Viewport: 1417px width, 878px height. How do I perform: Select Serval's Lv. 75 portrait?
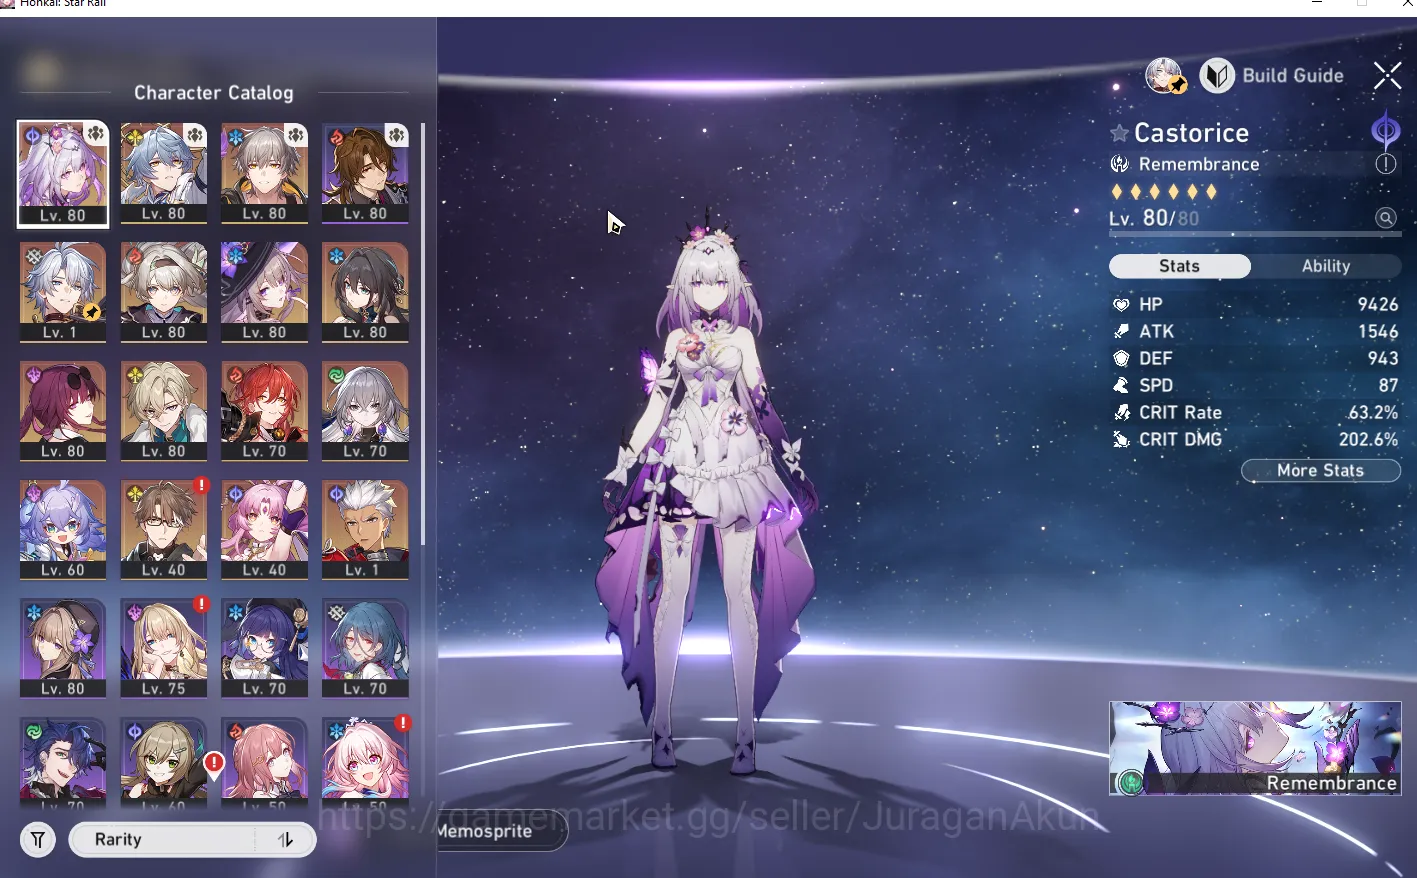pos(164,649)
